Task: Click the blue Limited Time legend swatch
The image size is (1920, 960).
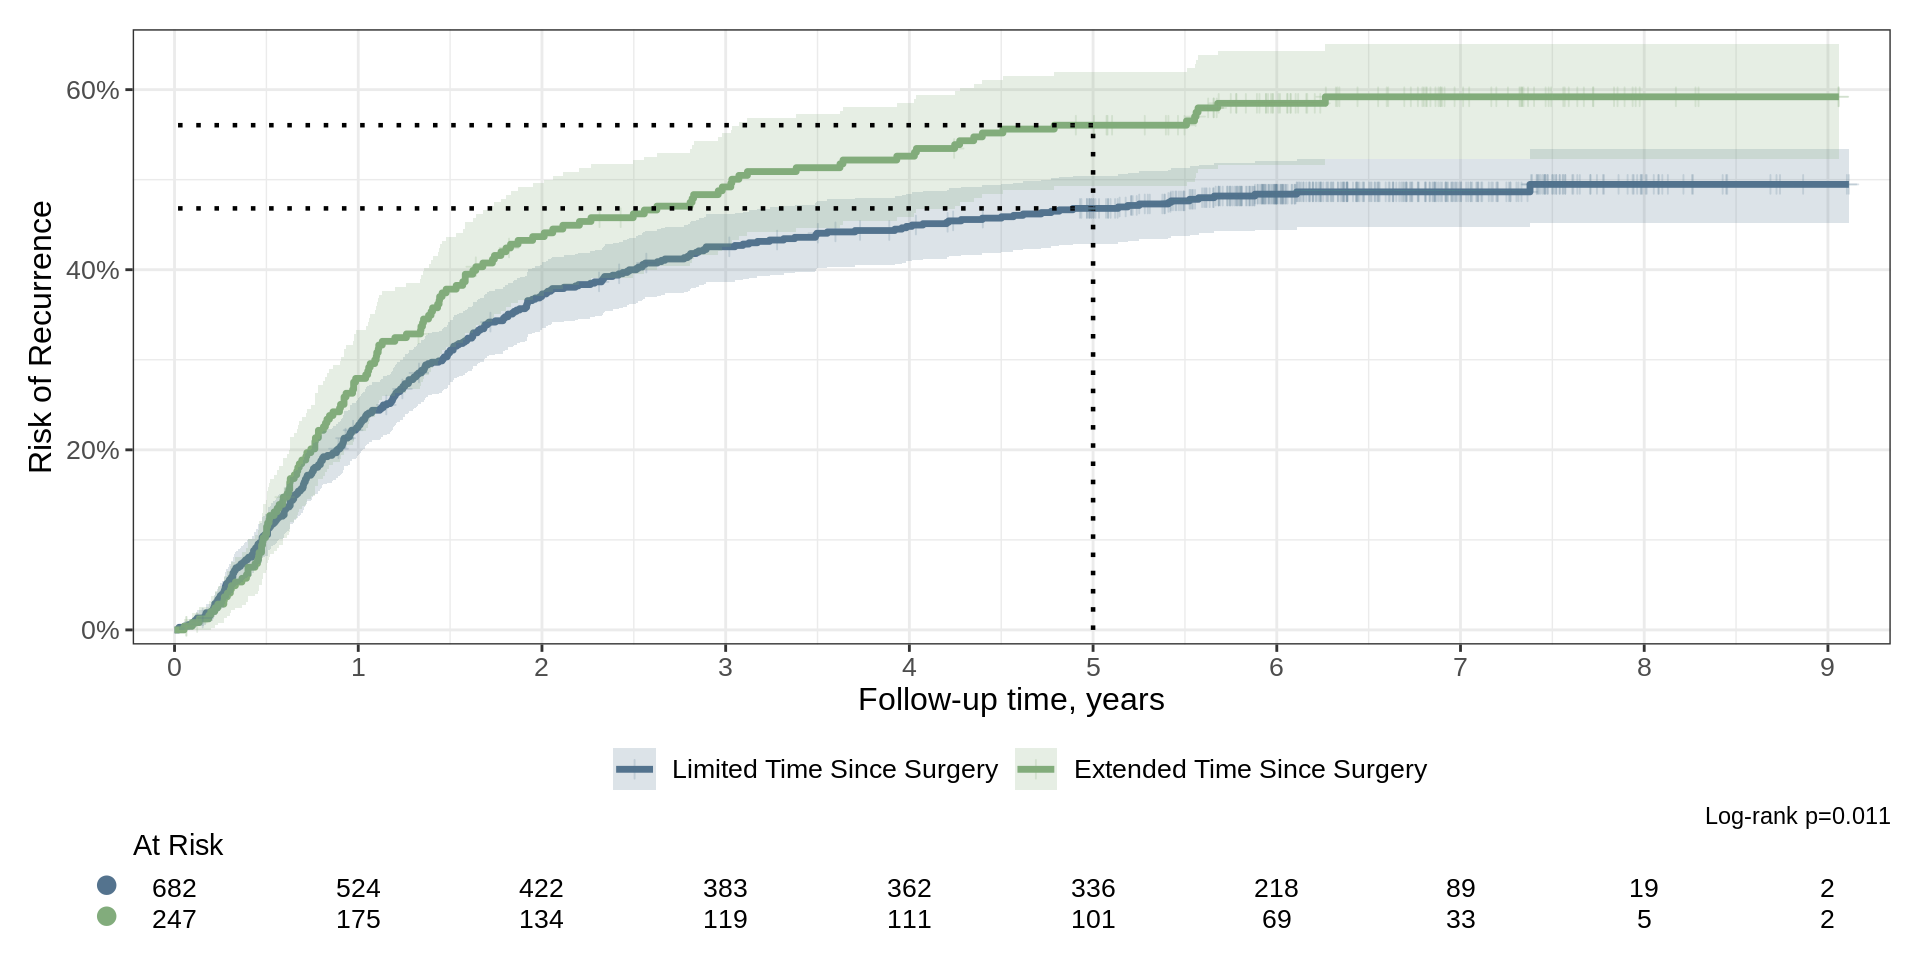Action: pos(634,769)
